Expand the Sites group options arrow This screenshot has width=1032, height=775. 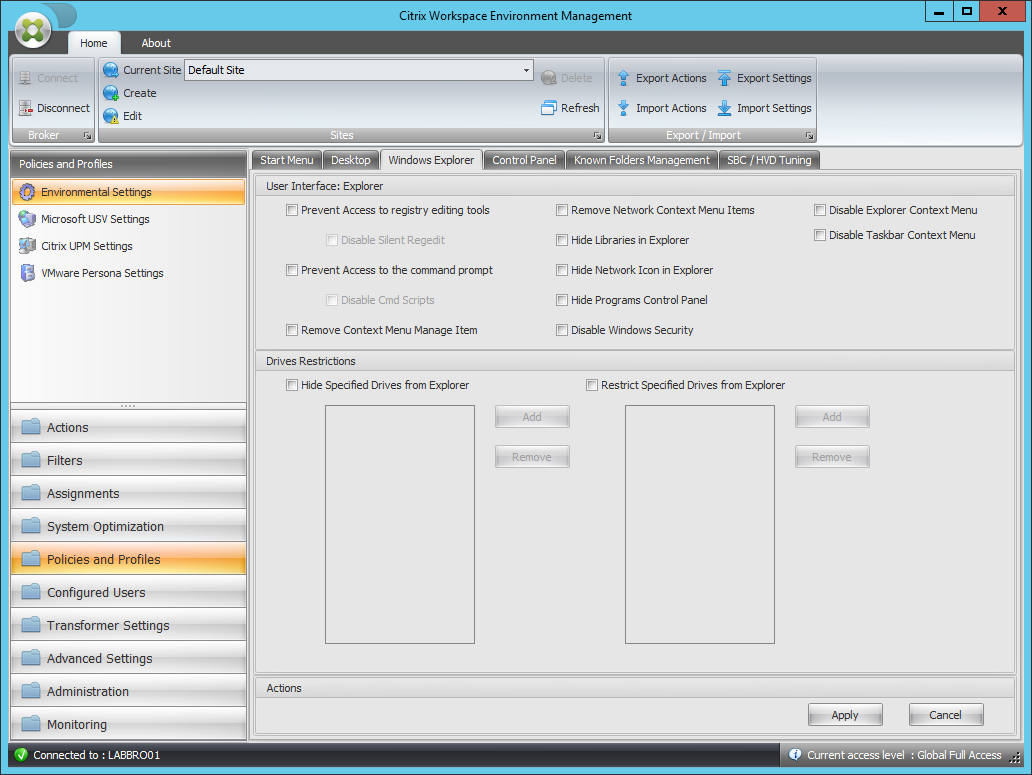pyautogui.click(x=597, y=135)
